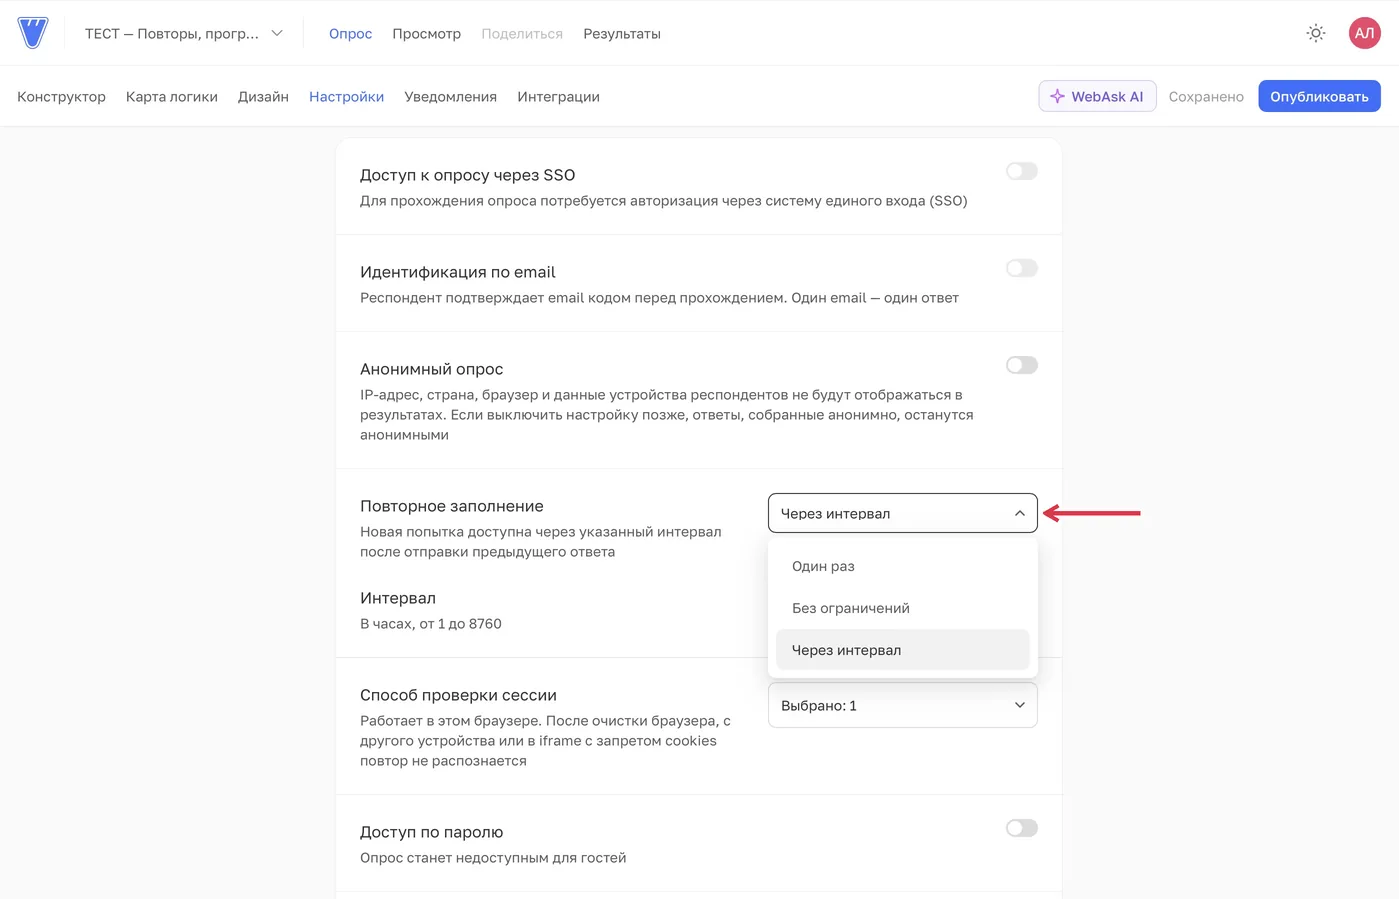The image size is (1399, 899).
Task: Select the Через интервал list option
Action: (x=903, y=650)
